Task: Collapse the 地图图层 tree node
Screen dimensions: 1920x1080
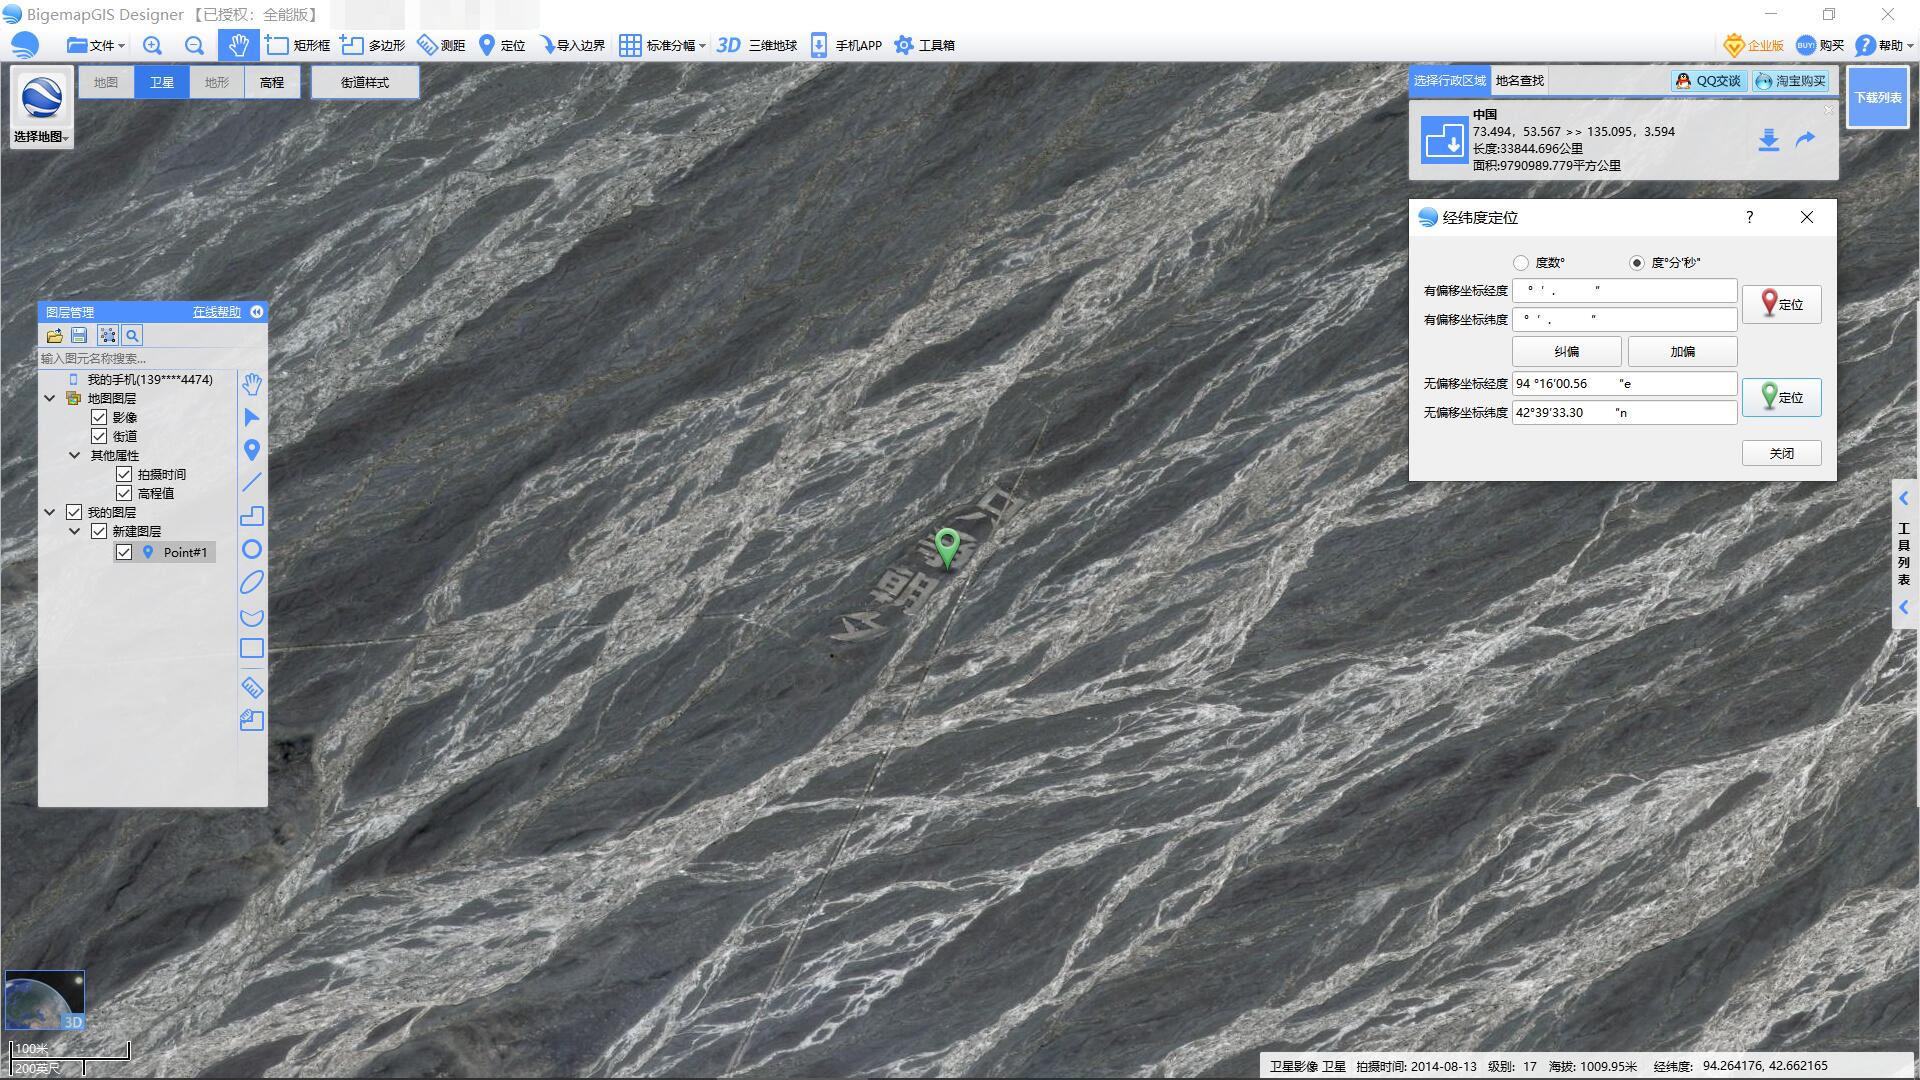Action: (50, 398)
